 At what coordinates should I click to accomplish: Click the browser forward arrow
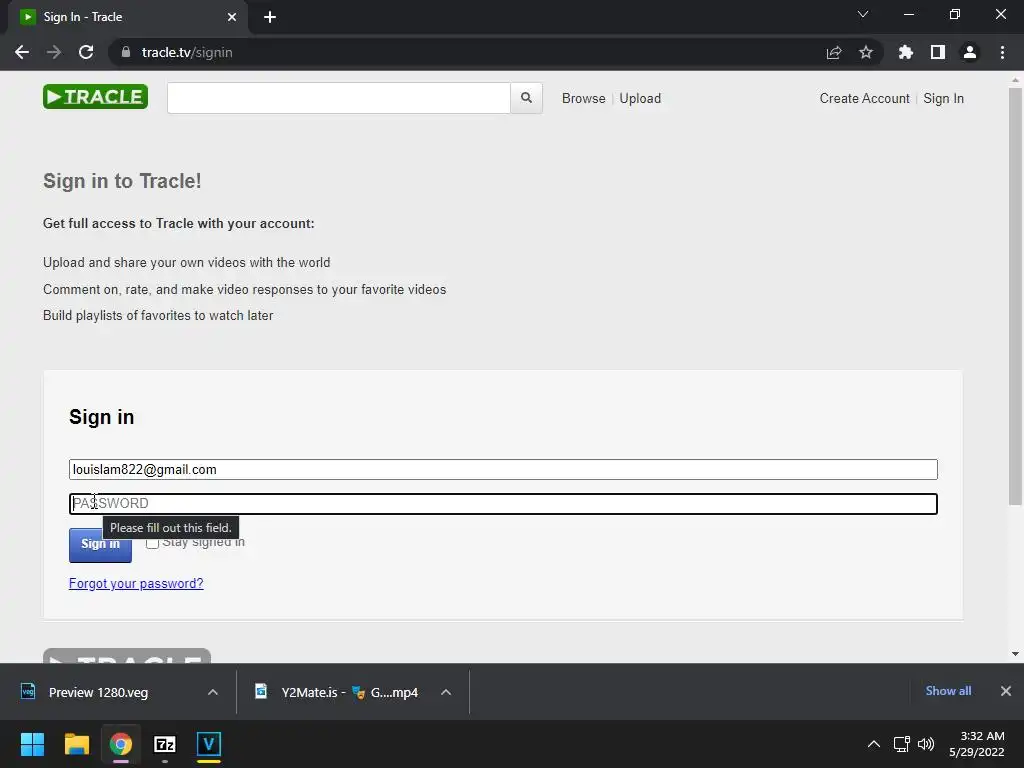(54, 52)
